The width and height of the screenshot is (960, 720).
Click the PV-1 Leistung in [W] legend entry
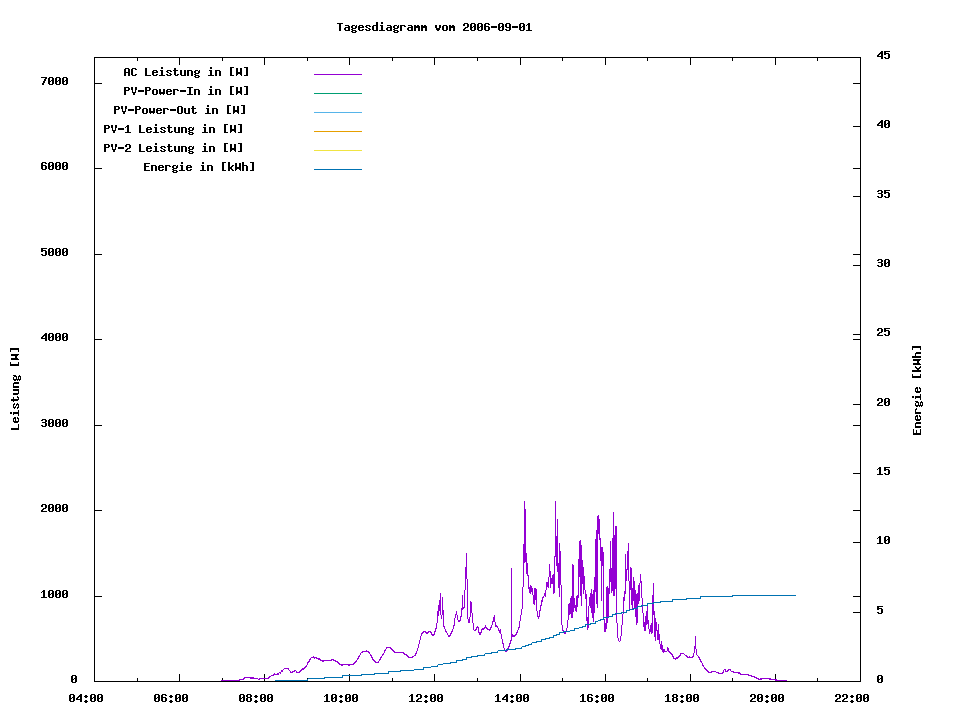pyautogui.click(x=173, y=129)
